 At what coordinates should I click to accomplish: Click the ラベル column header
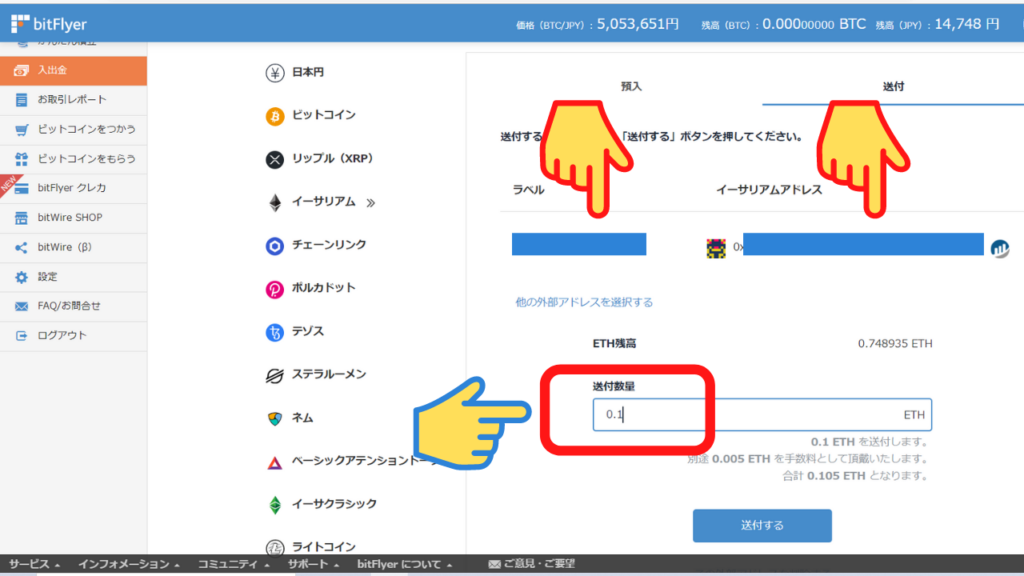(x=528, y=190)
